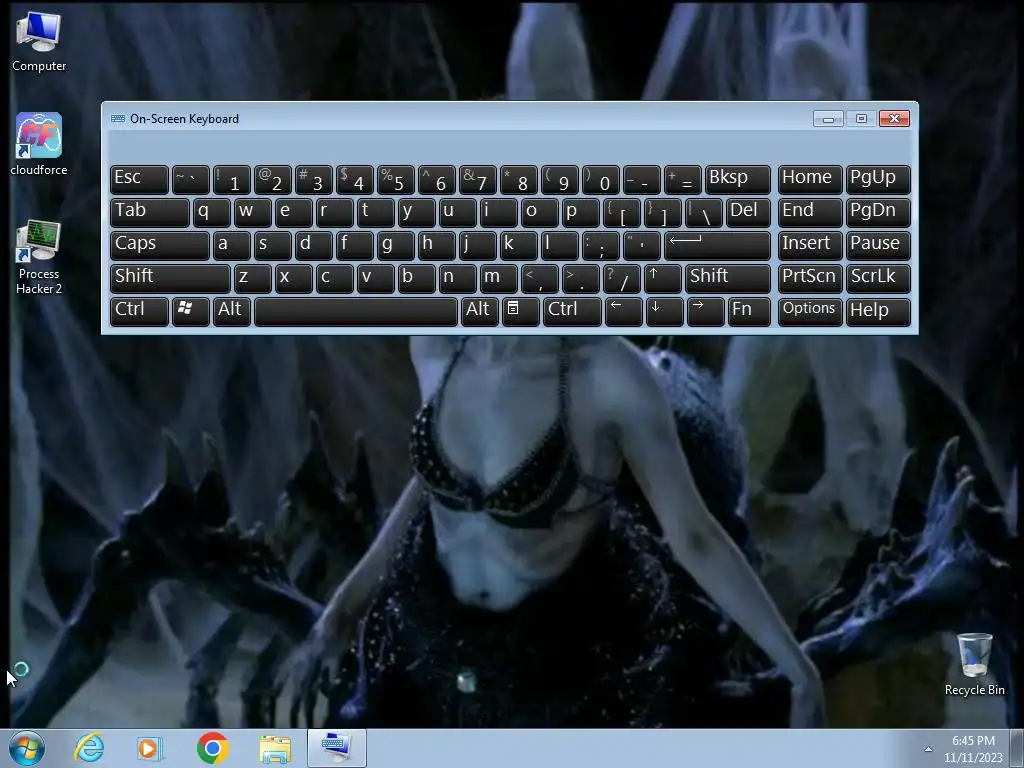
Task: Tap the context menu key on keyboard
Action: point(519,311)
